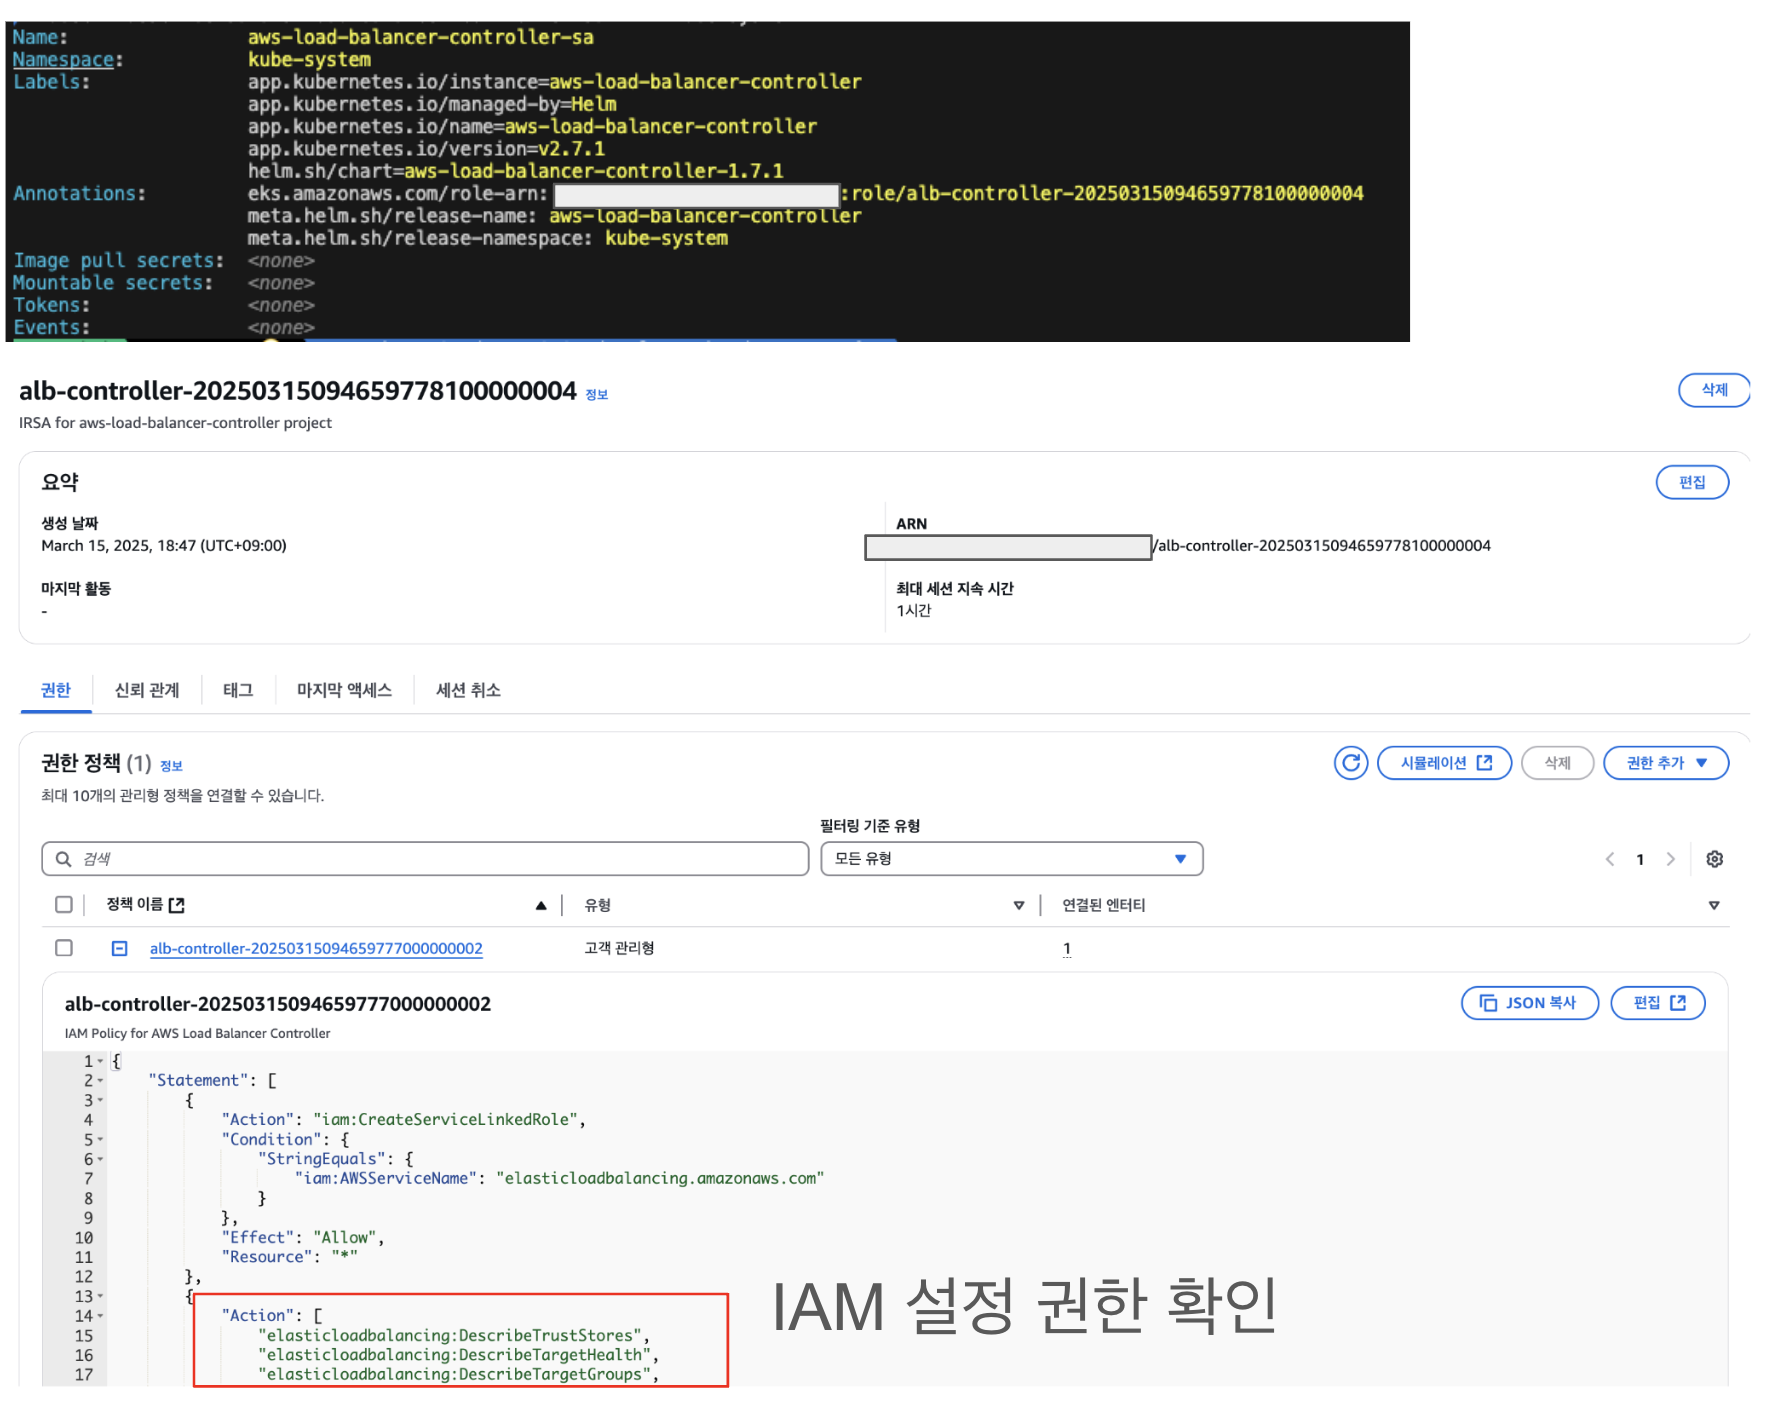Fold the Condition block at line 5
Screen dimensions: 1776x1408
pos(100,1140)
